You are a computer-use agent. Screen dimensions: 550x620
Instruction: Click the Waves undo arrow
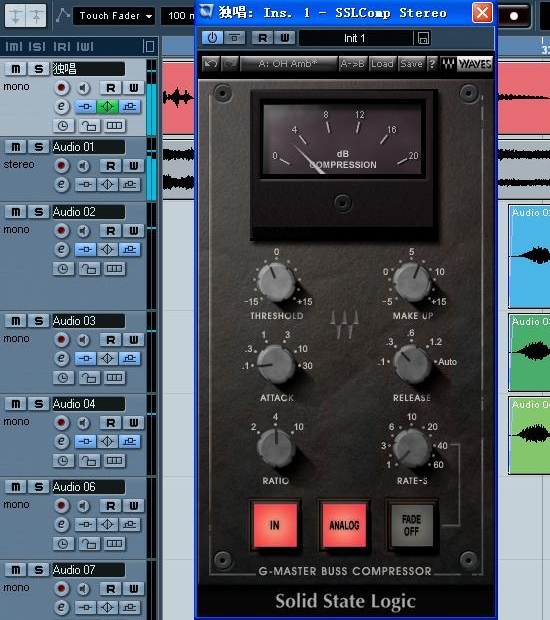click(210, 64)
